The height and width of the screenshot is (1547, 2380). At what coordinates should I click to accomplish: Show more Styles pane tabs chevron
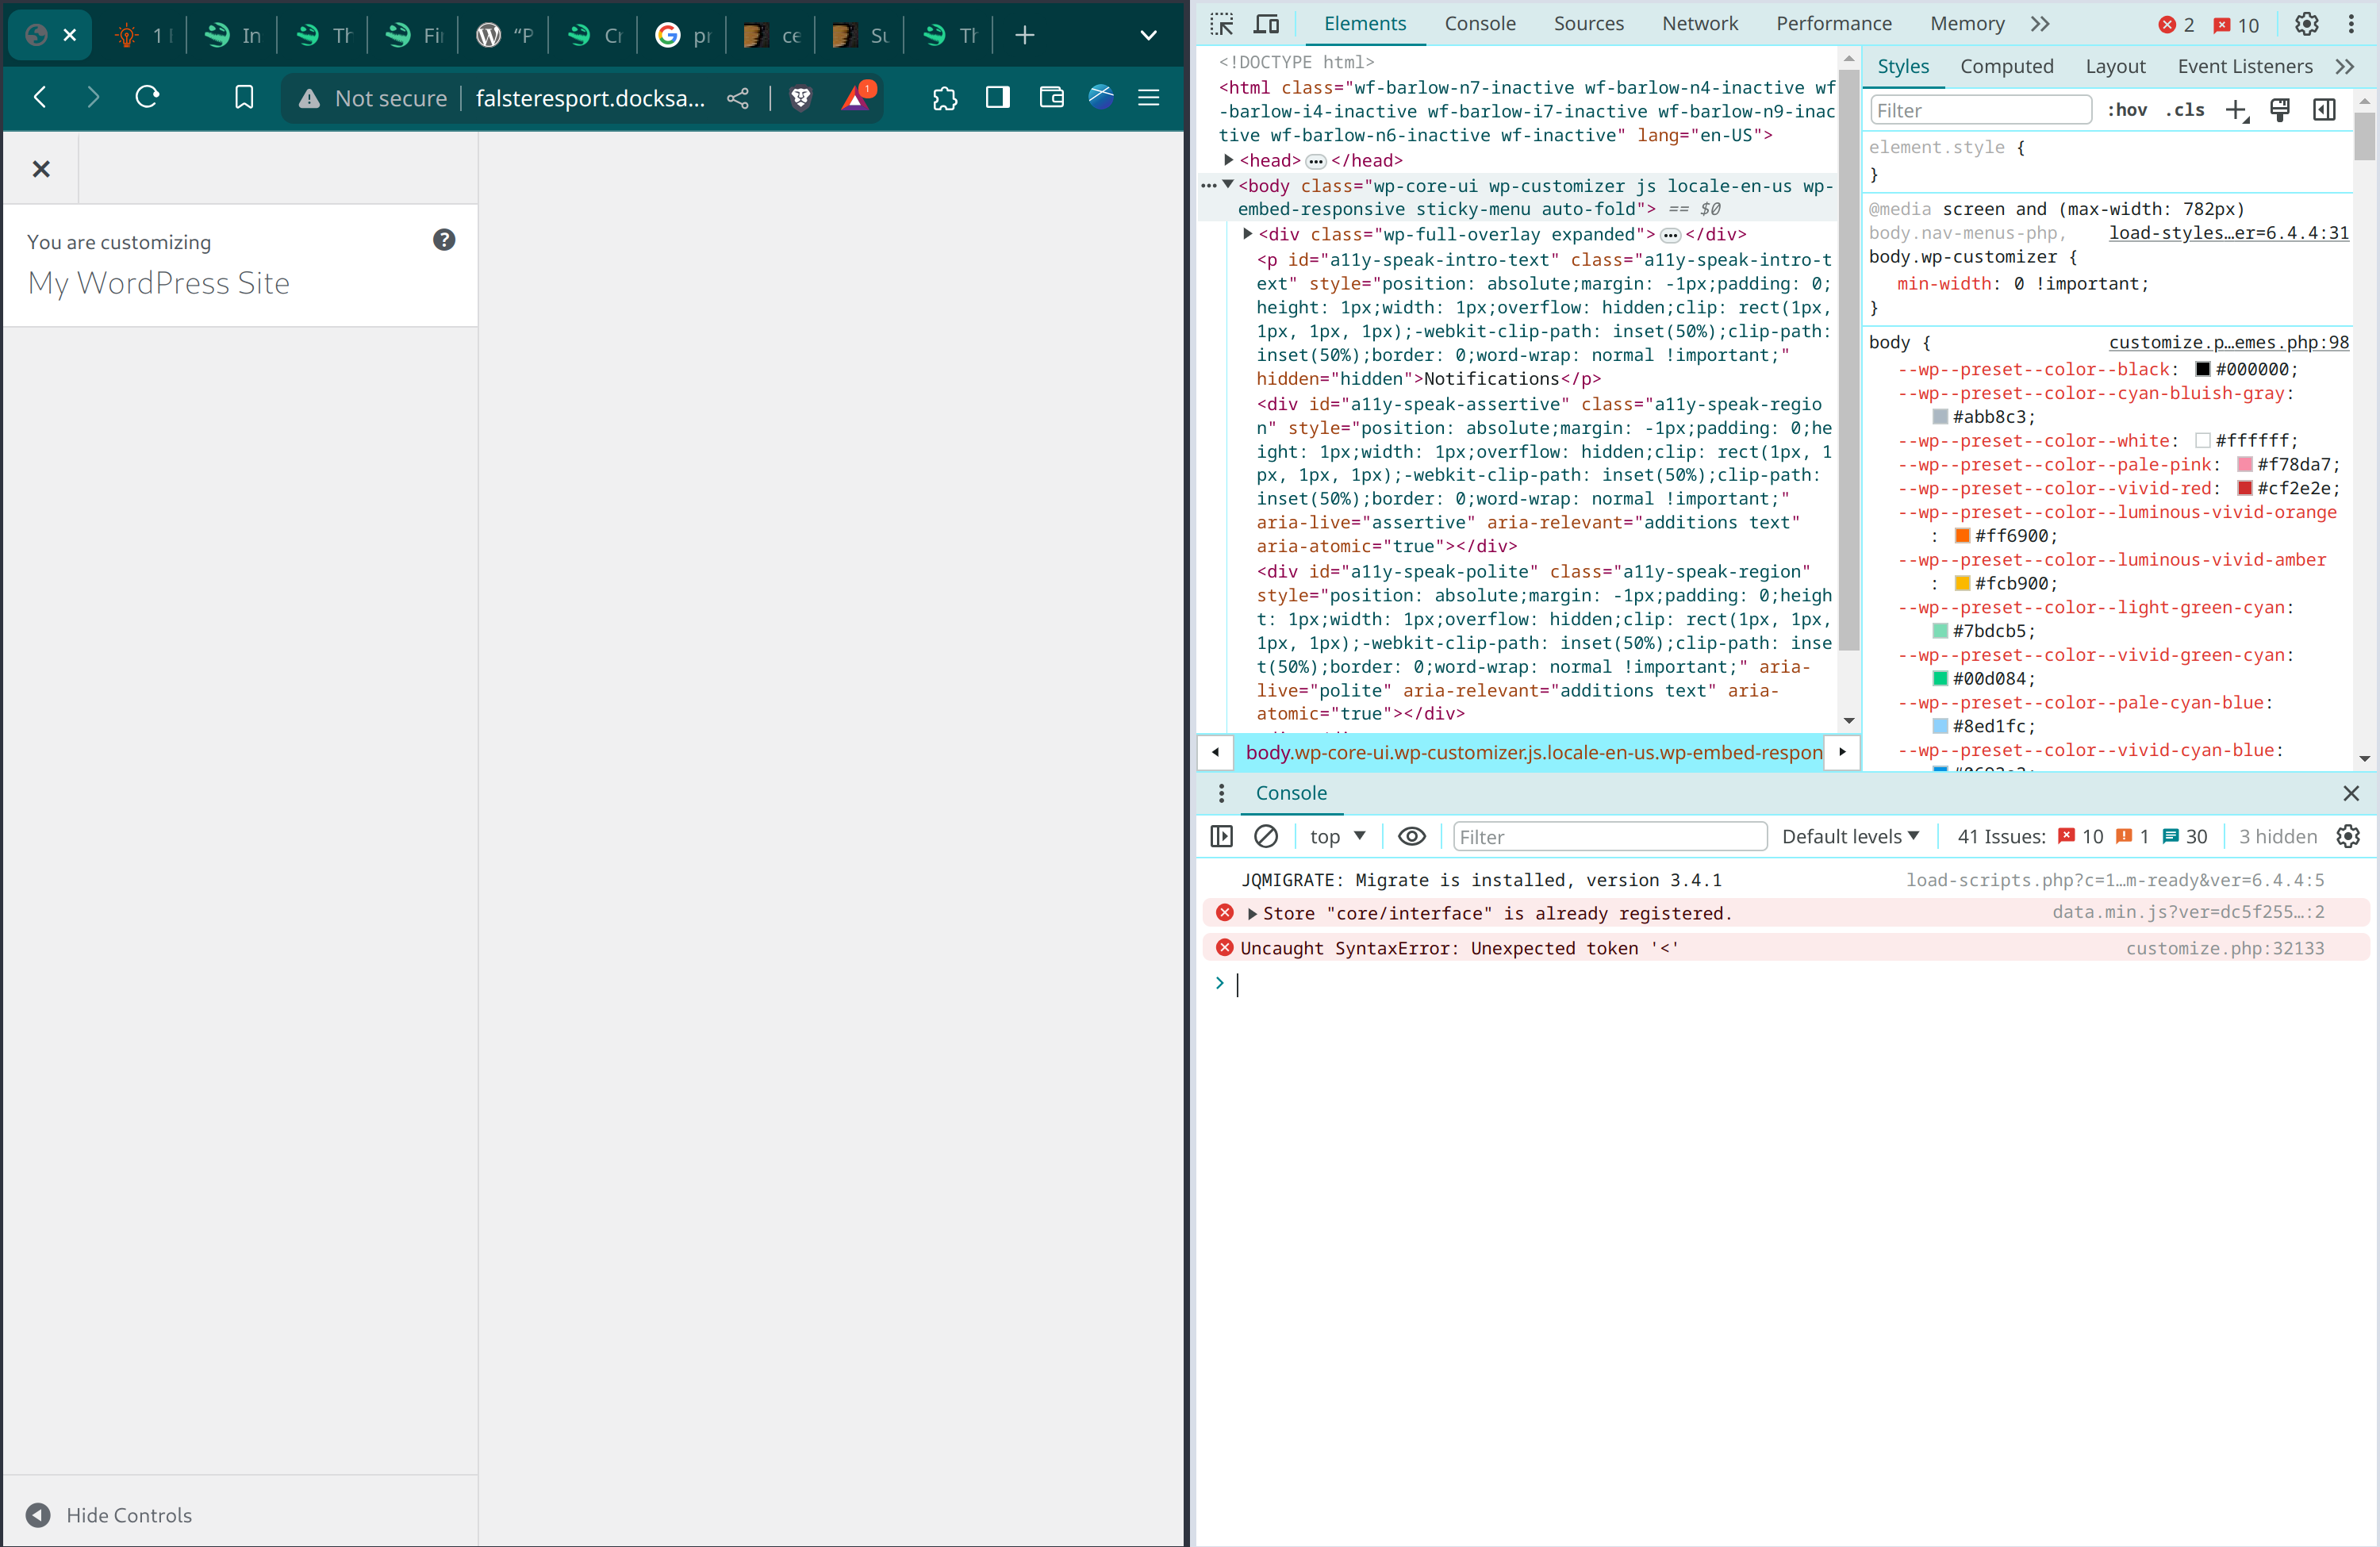click(2344, 67)
